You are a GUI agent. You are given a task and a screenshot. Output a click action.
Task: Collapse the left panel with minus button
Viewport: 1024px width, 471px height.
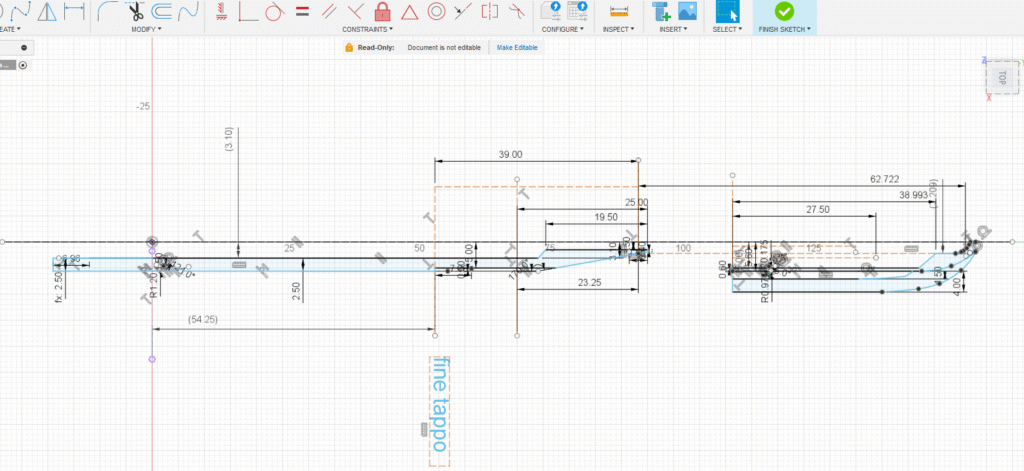coord(23,47)
